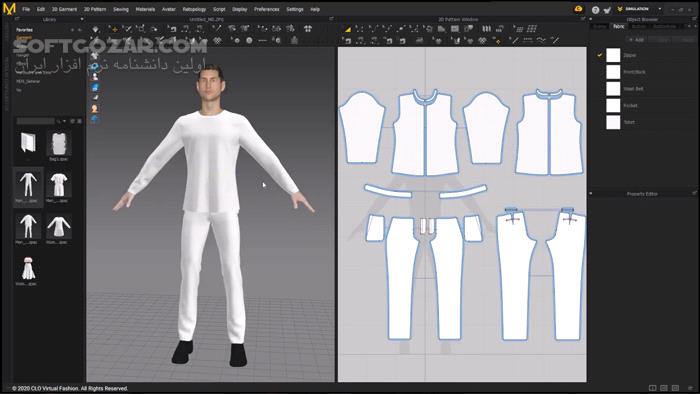Switch to the Buttonhole tab

664,27
